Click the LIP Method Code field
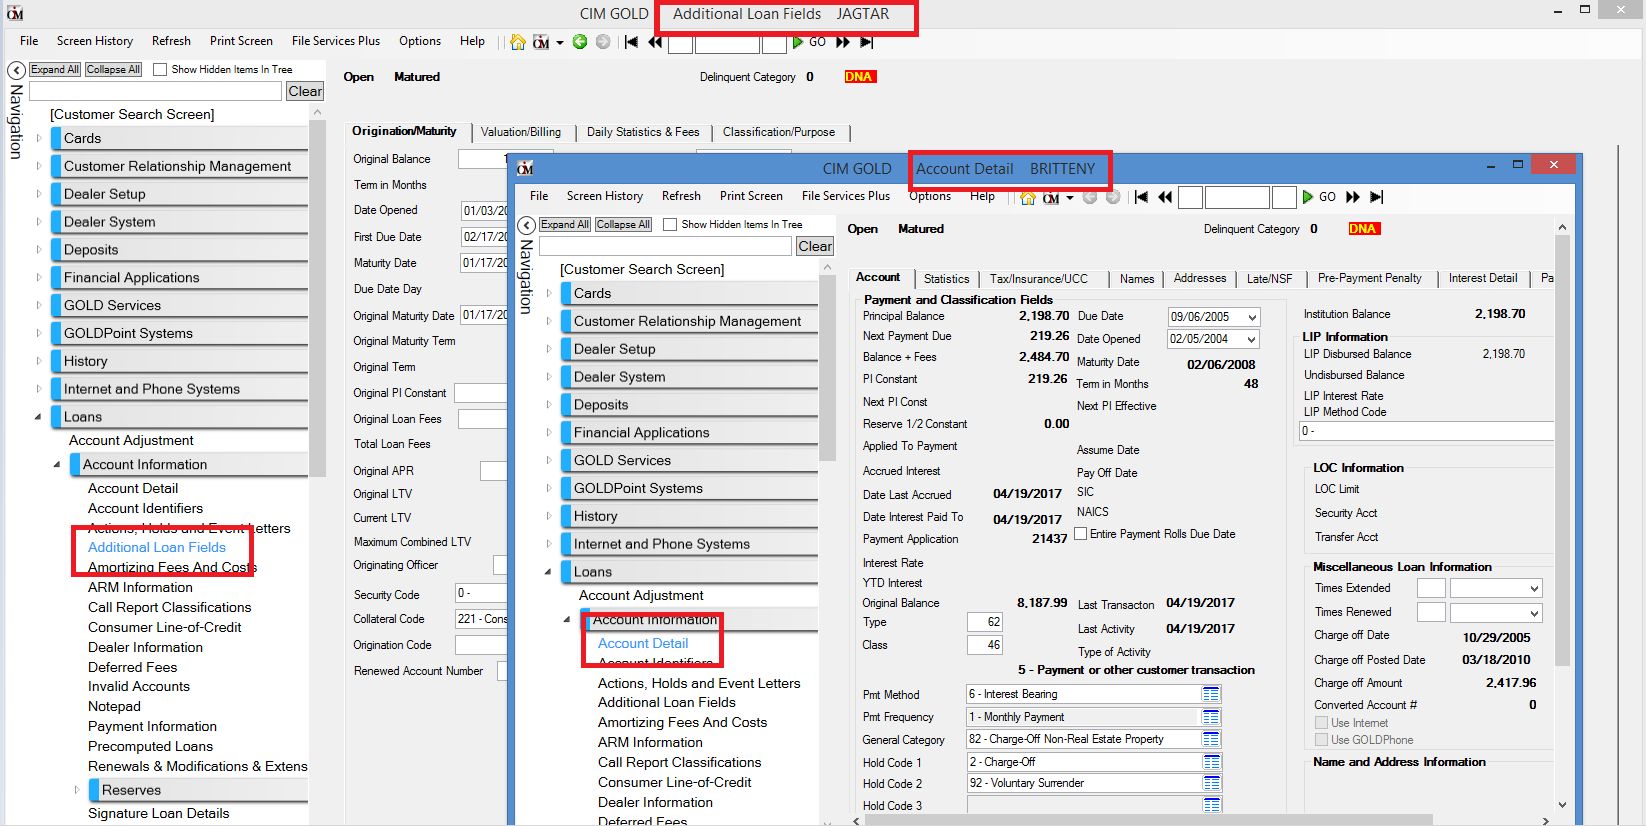This screenshot has width=1646, height=826. pyautogui.click(x=1426, y=431)
